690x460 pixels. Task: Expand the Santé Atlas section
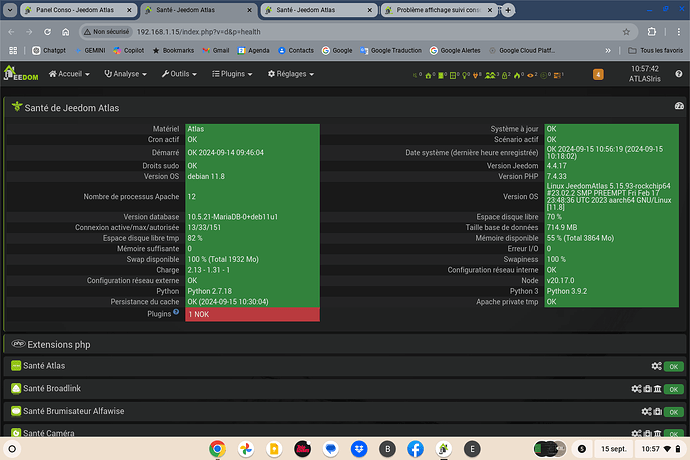coord(345,366)
